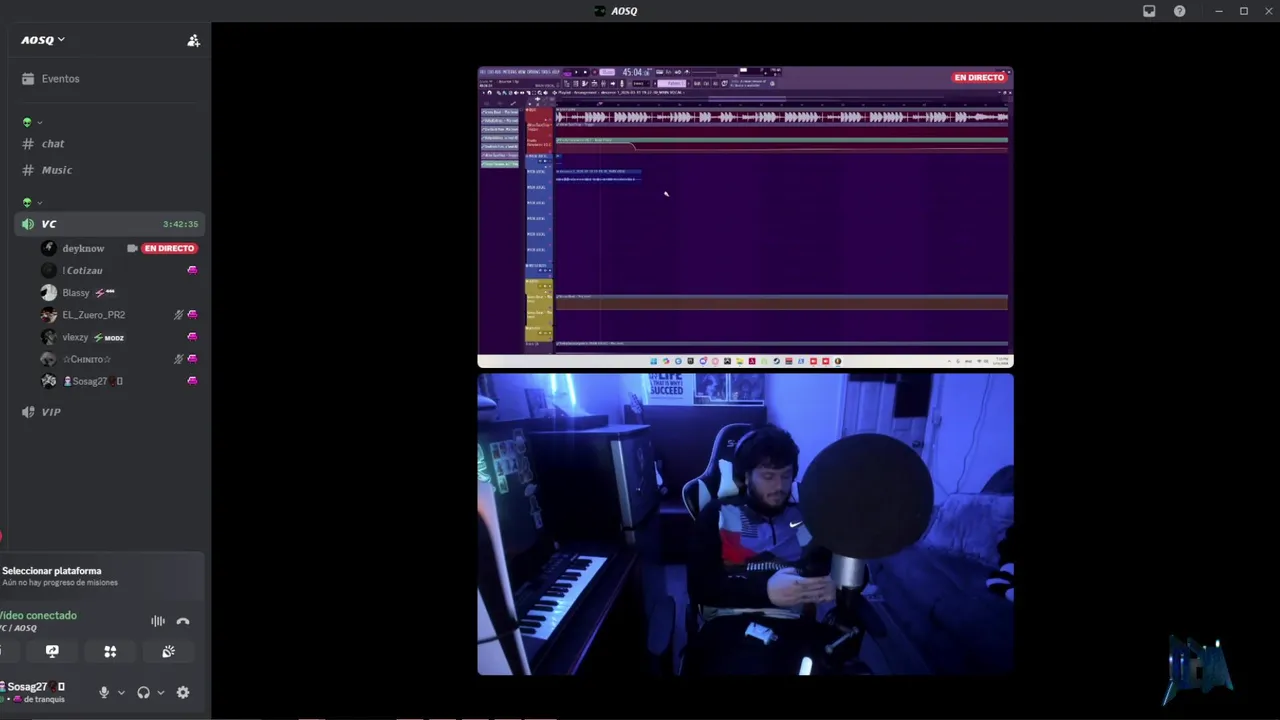Open the invite people icon beside AOSQ

193,40
